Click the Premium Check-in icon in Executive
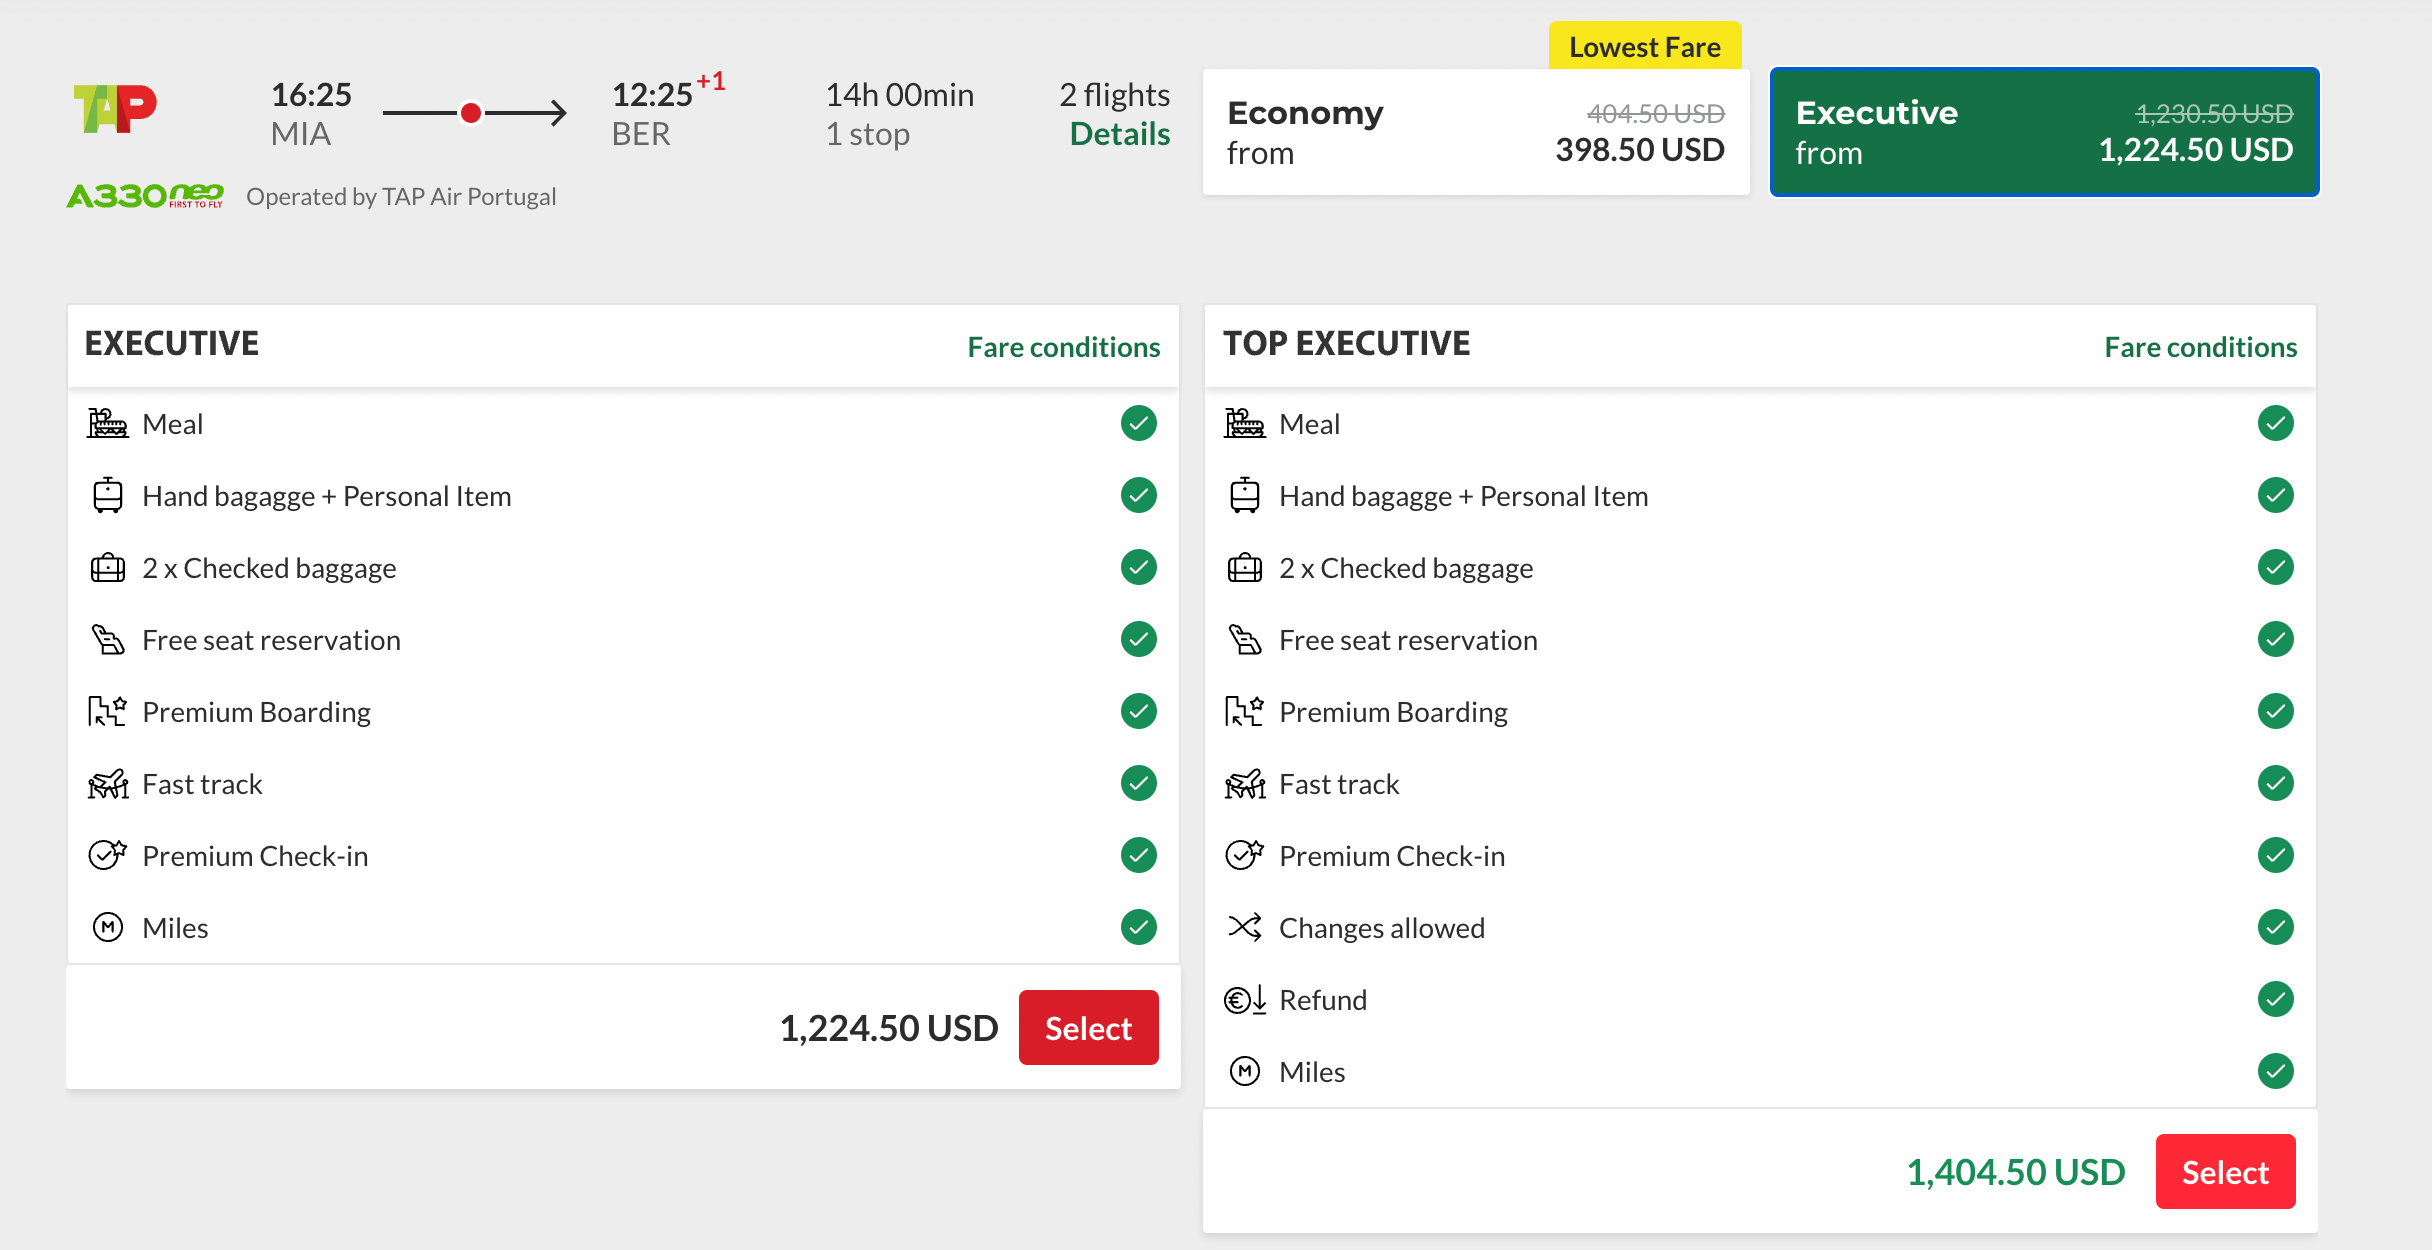Image resolution: width=2432 pixels, height=1250 pixels. (x=107, y=856)
